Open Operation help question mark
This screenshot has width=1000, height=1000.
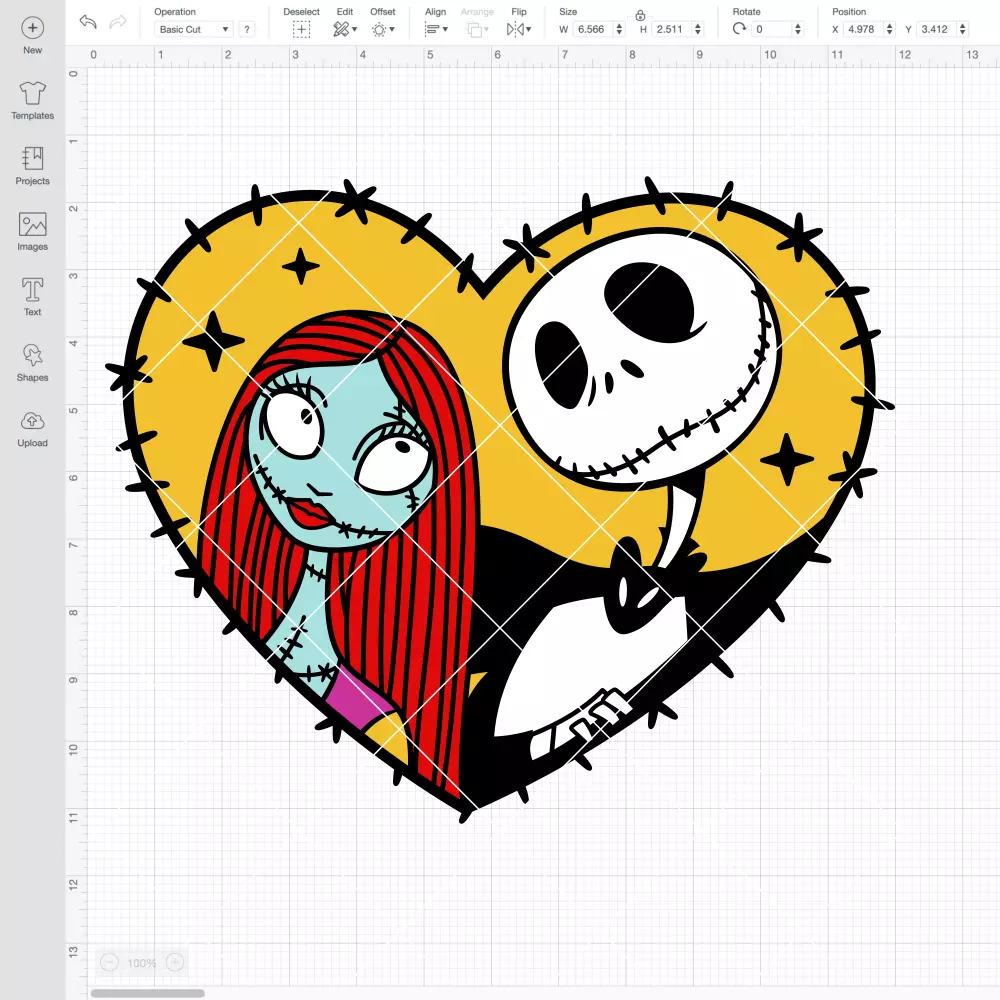pyautogui.click(x=247, y=29)
